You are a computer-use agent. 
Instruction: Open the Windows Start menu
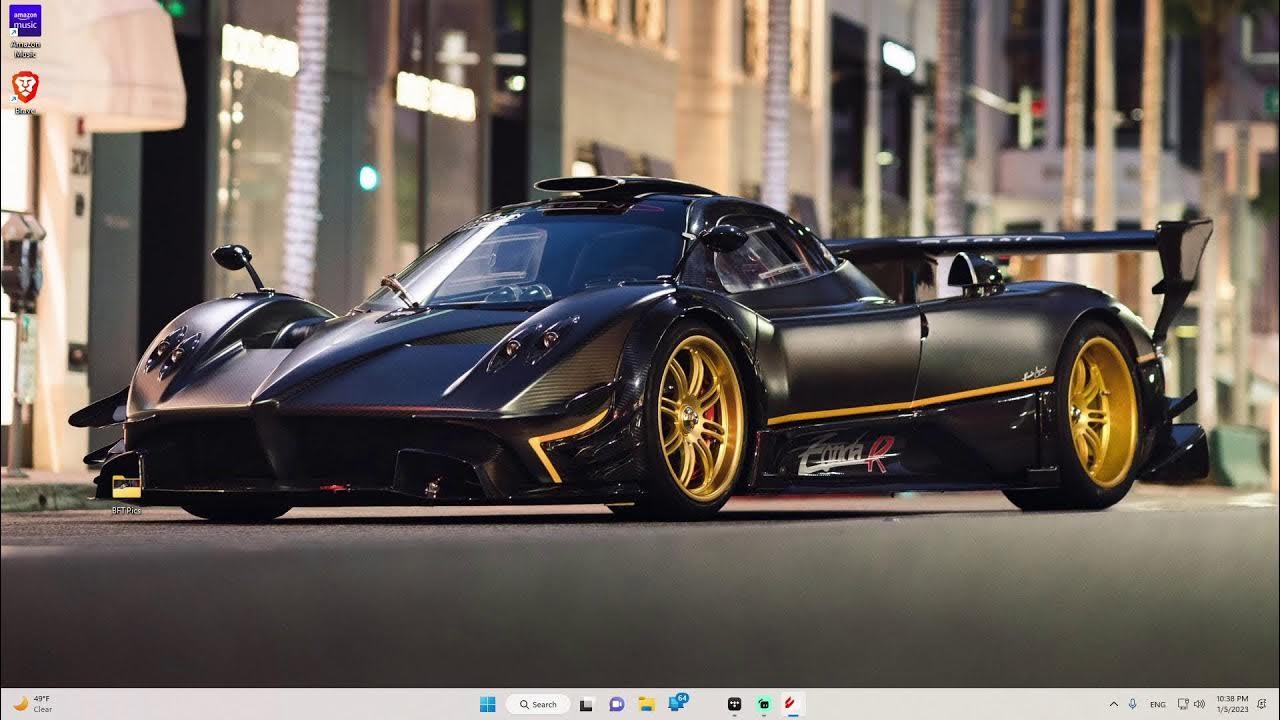(487, 704)
